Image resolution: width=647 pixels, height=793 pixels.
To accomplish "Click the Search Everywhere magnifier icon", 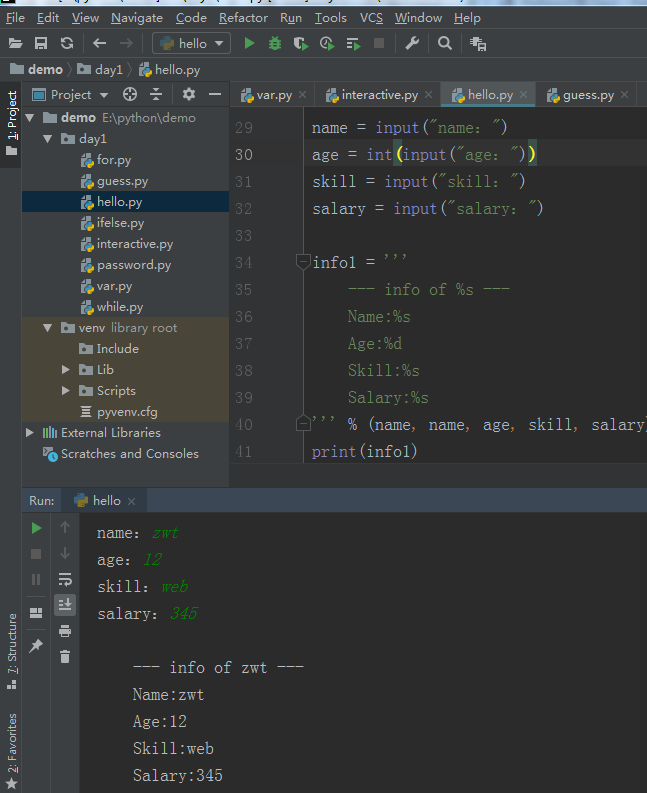I will pyautogui.click(x=445, y=43).
